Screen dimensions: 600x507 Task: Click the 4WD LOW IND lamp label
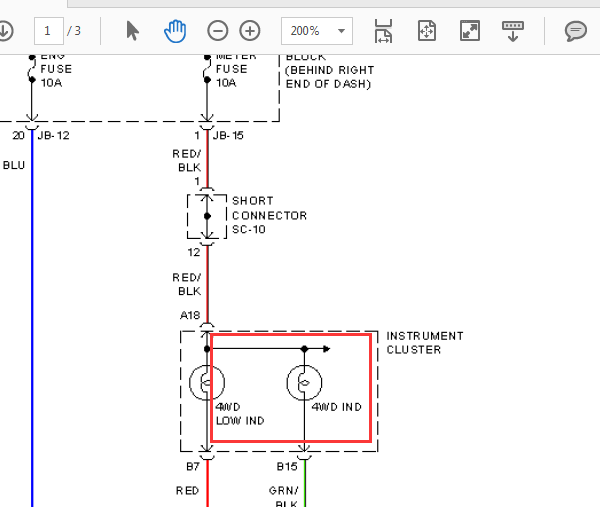(240, 414)
